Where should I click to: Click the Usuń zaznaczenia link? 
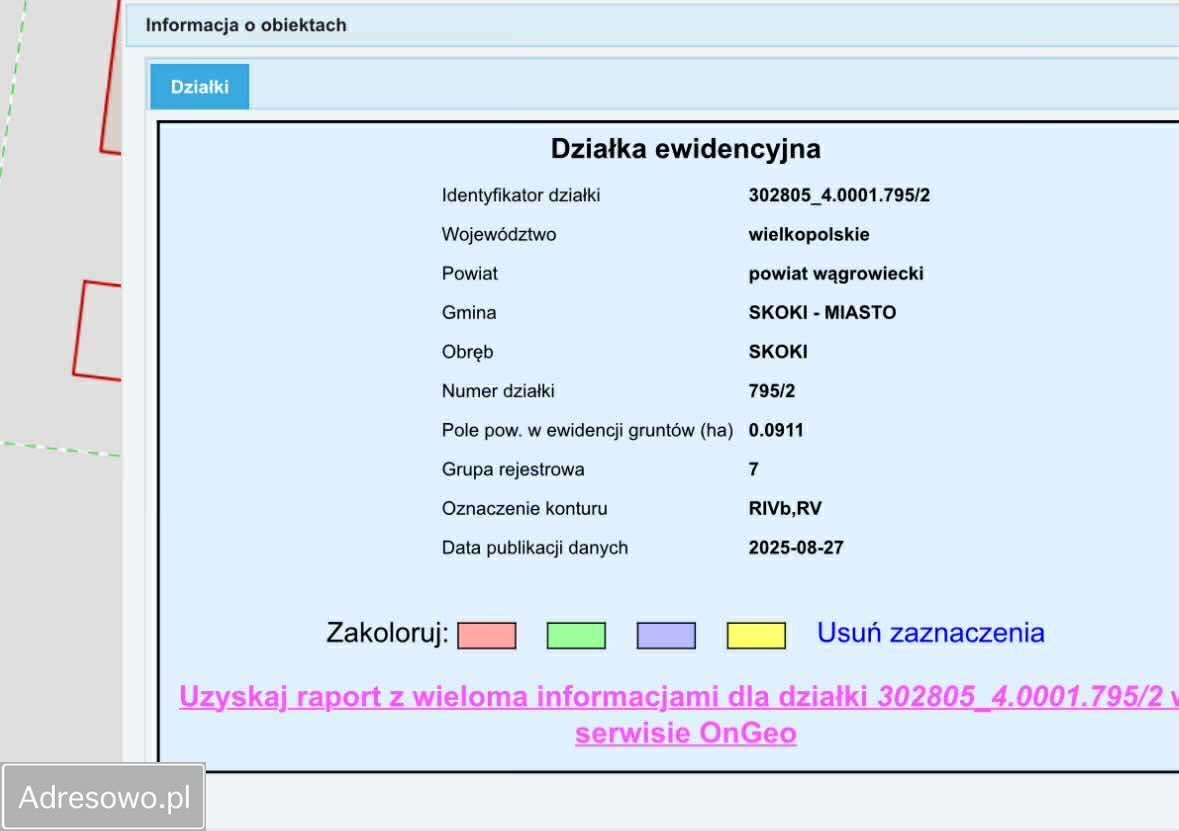930,633
